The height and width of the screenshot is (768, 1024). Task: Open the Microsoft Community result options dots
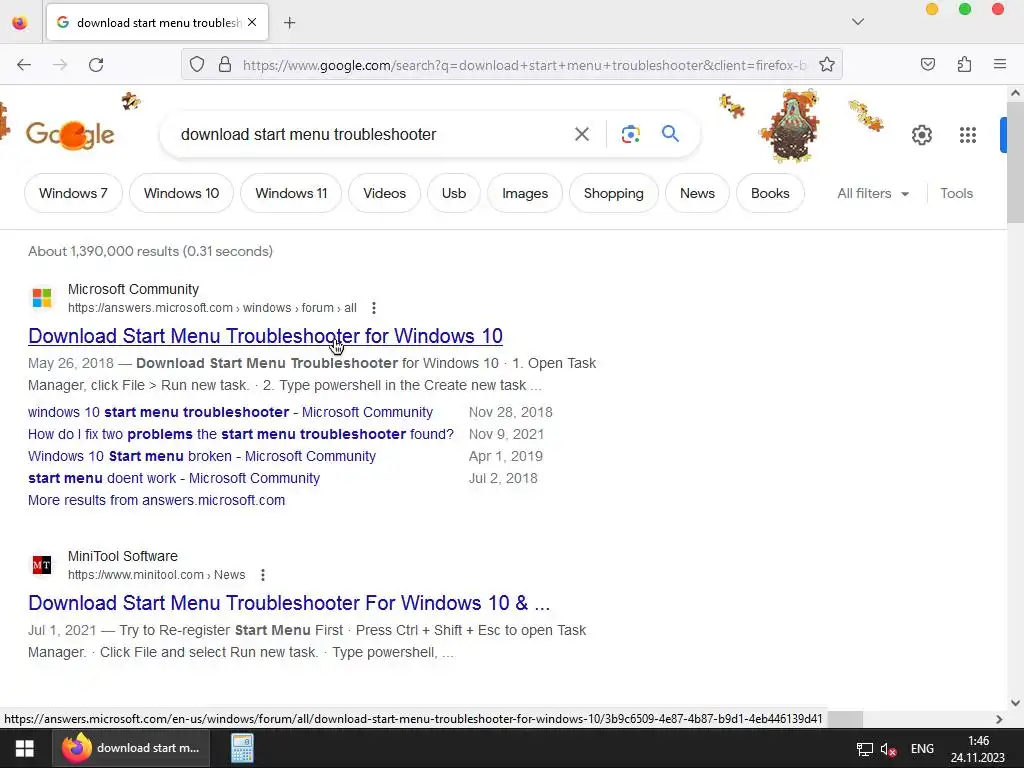(x=374, y=308)
